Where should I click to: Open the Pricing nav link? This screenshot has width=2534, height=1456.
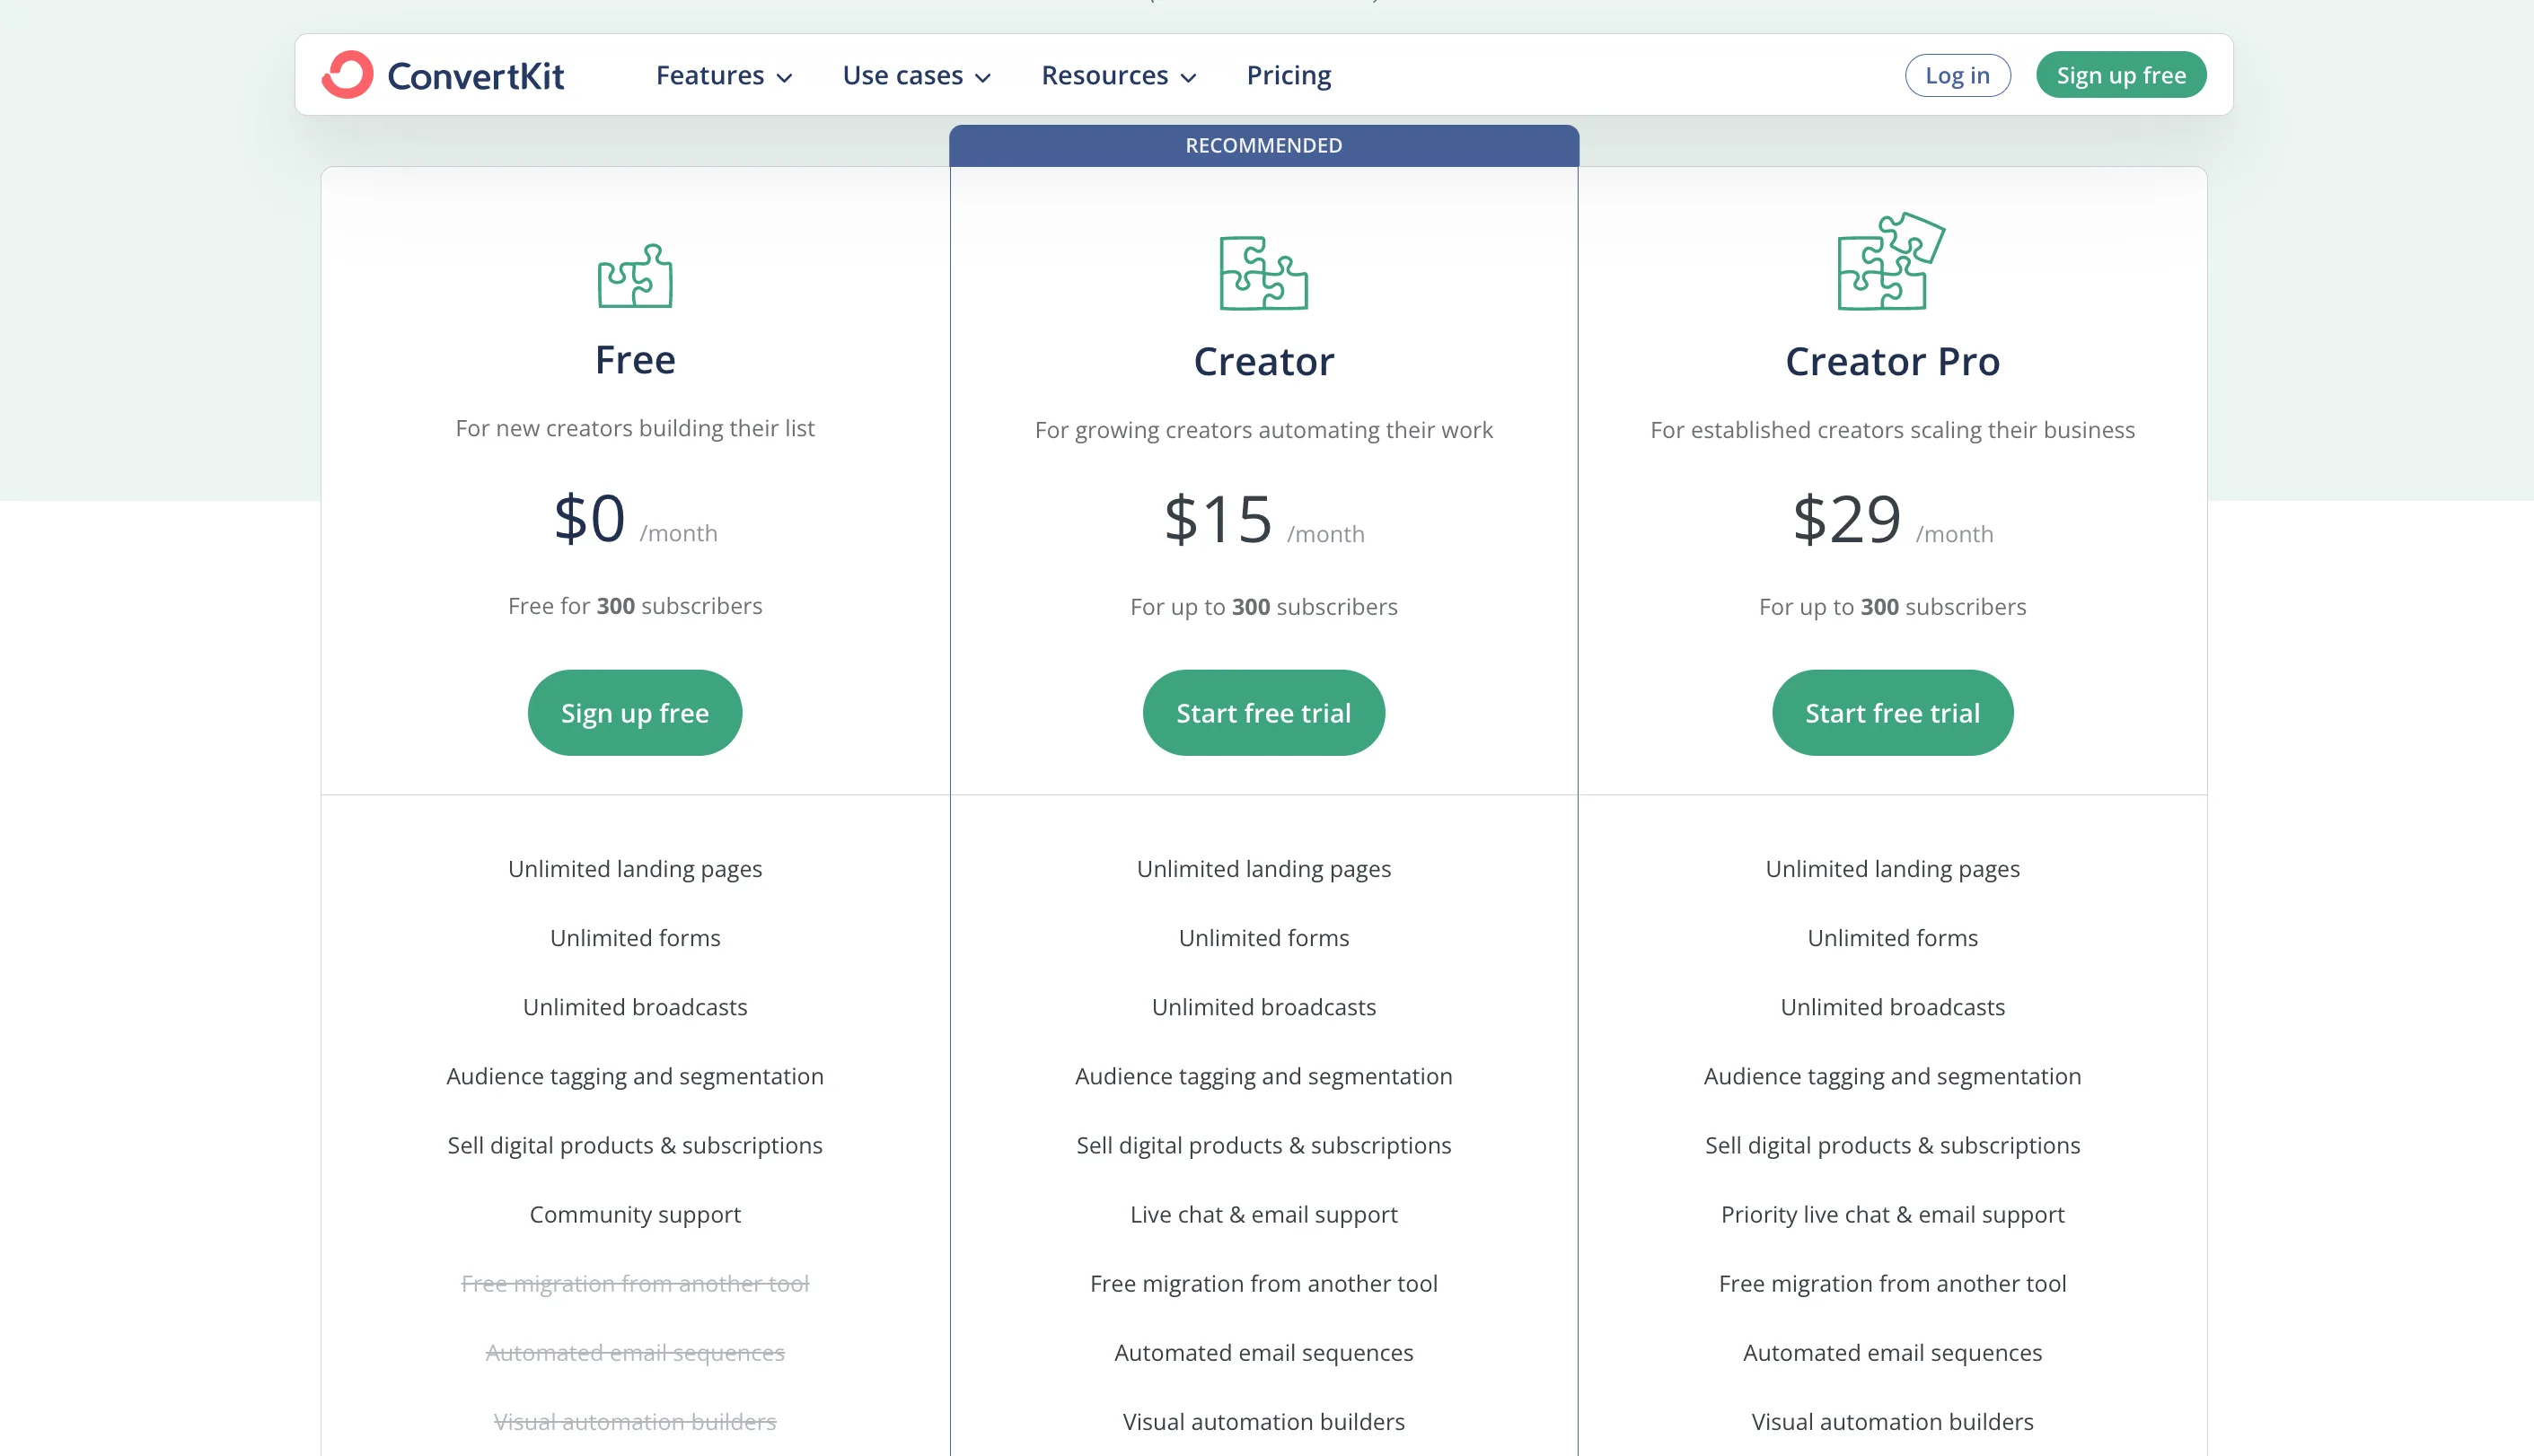pos(1288,75)
